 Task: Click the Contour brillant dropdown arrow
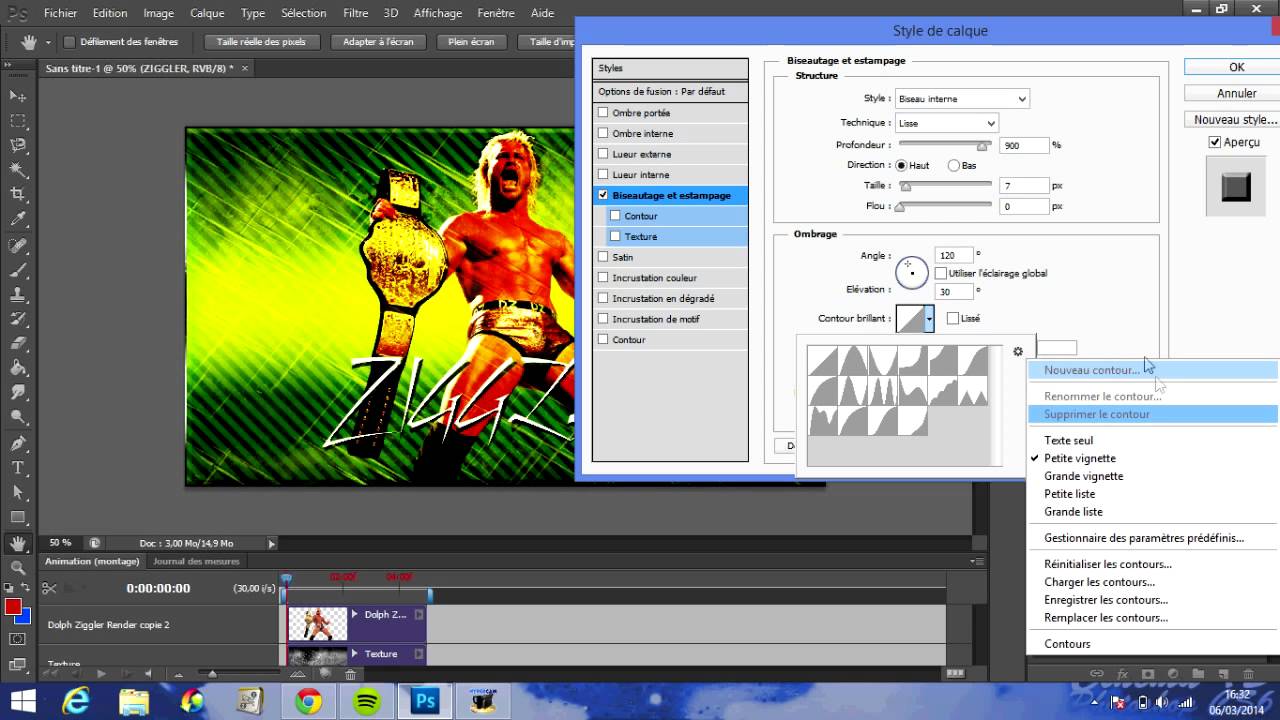tap(929, 319)
